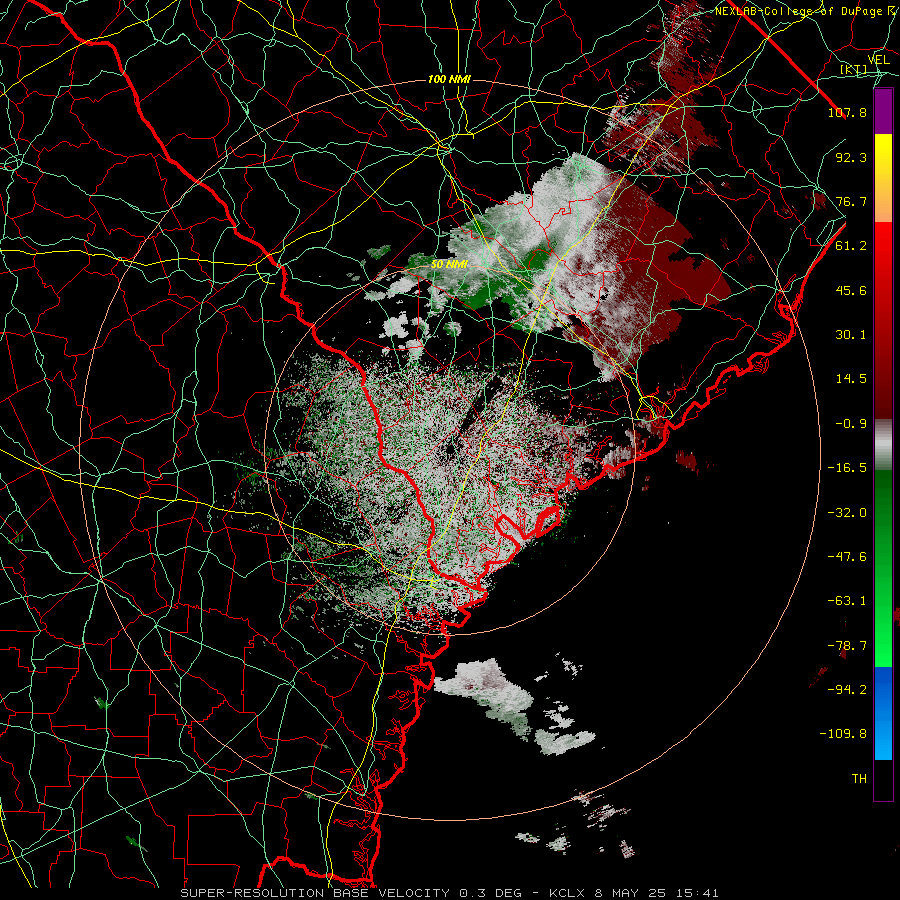Screen dimensions: 900x900
Task: Click the 107.8 velocity legend value
Action: [x=847, y=112]
